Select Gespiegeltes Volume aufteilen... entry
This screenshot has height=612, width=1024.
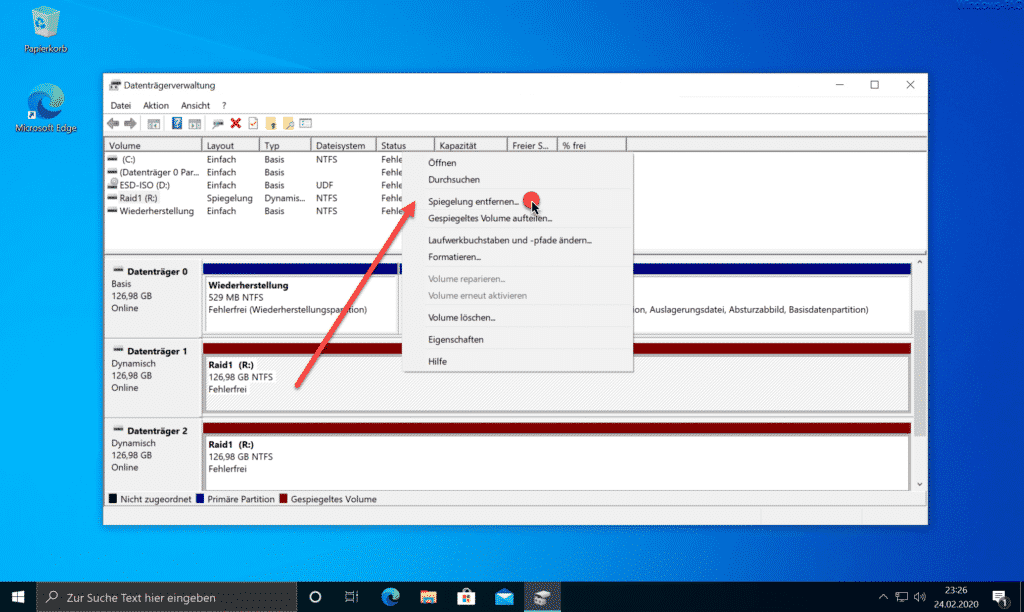pos(518,218)
